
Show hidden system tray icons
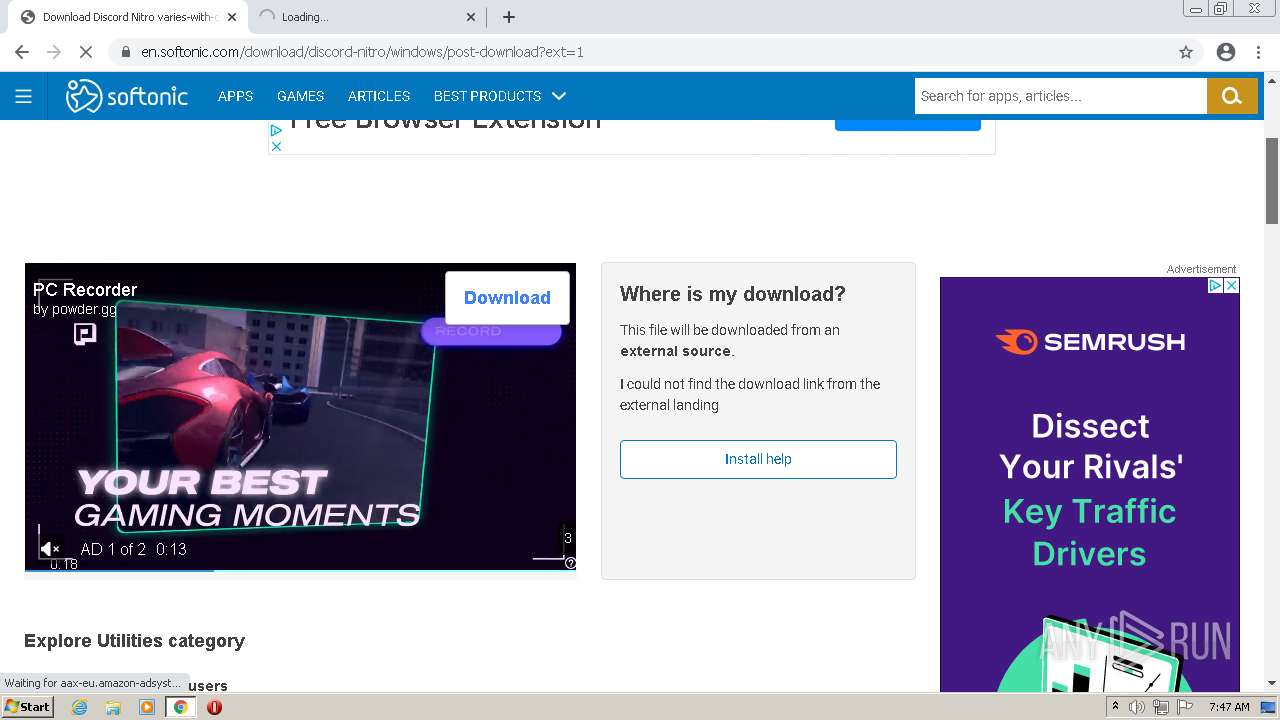pyautogui.click(x=1115, y=707)
